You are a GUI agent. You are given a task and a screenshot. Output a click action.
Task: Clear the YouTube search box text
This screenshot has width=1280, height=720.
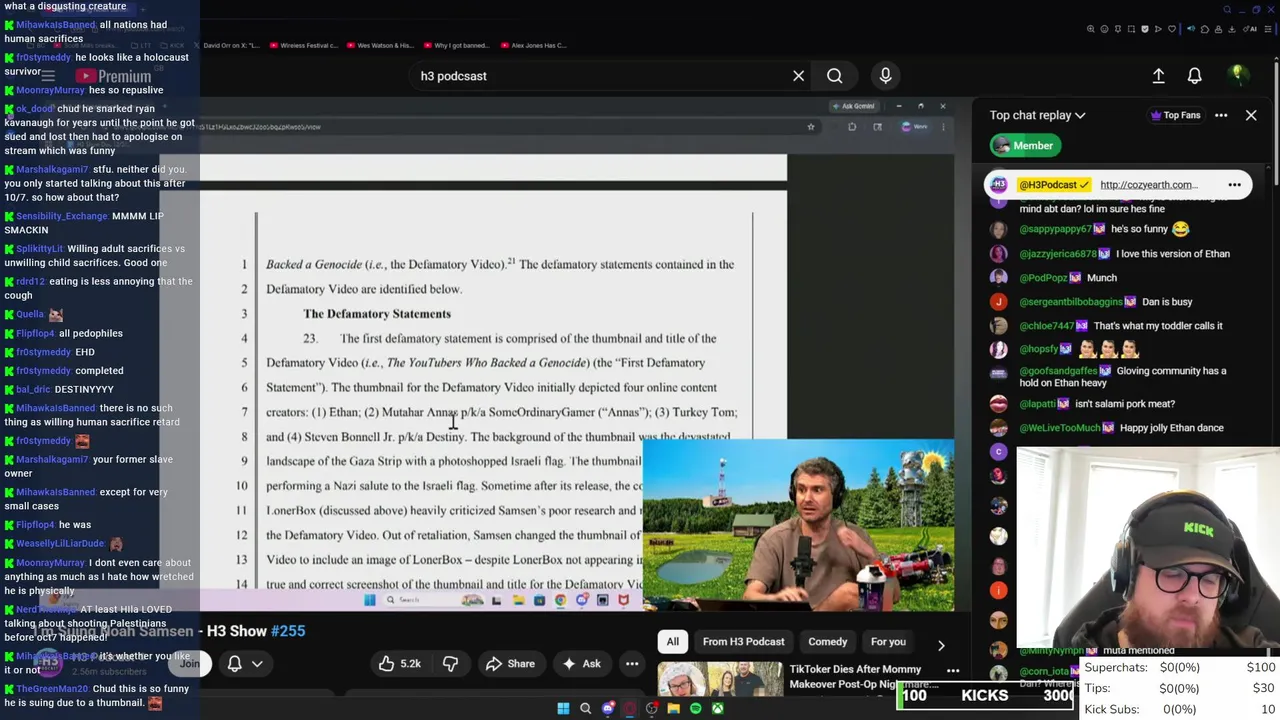[798, 76]
